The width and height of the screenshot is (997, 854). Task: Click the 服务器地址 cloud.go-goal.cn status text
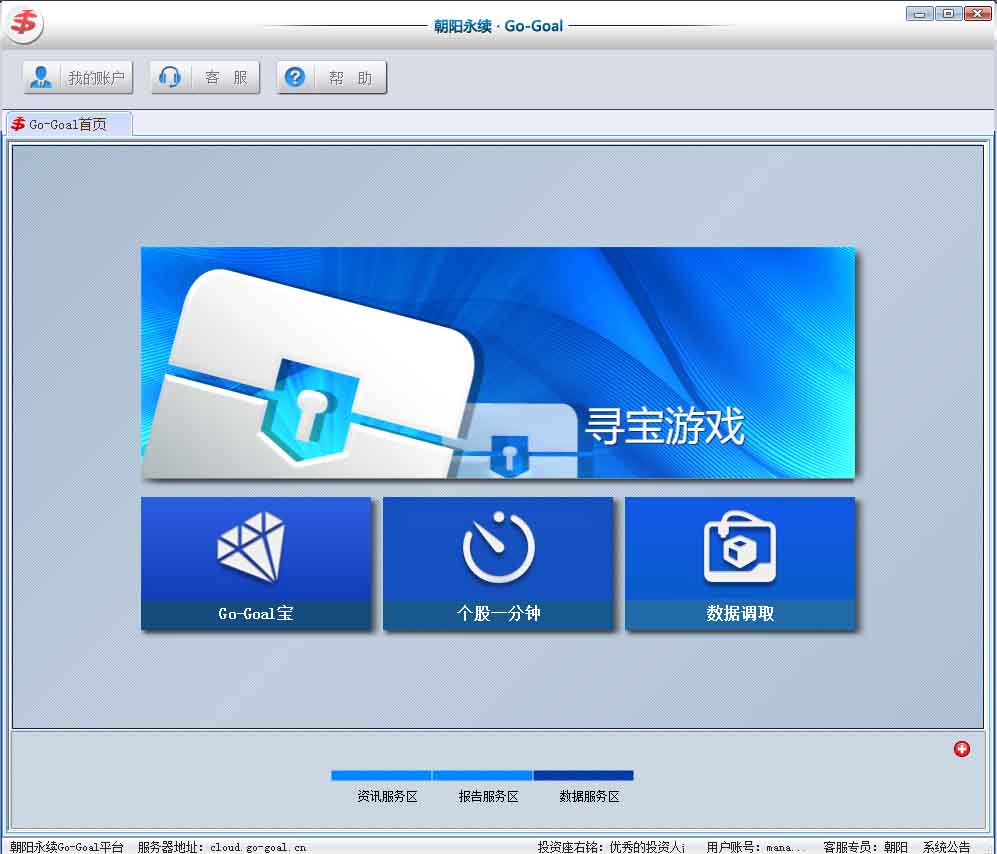(x=221, y=846)
